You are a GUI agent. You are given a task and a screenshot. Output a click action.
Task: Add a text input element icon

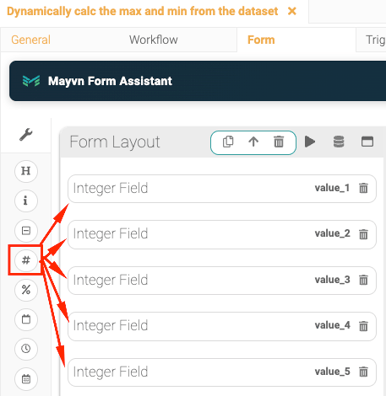(x=26, y=230)
